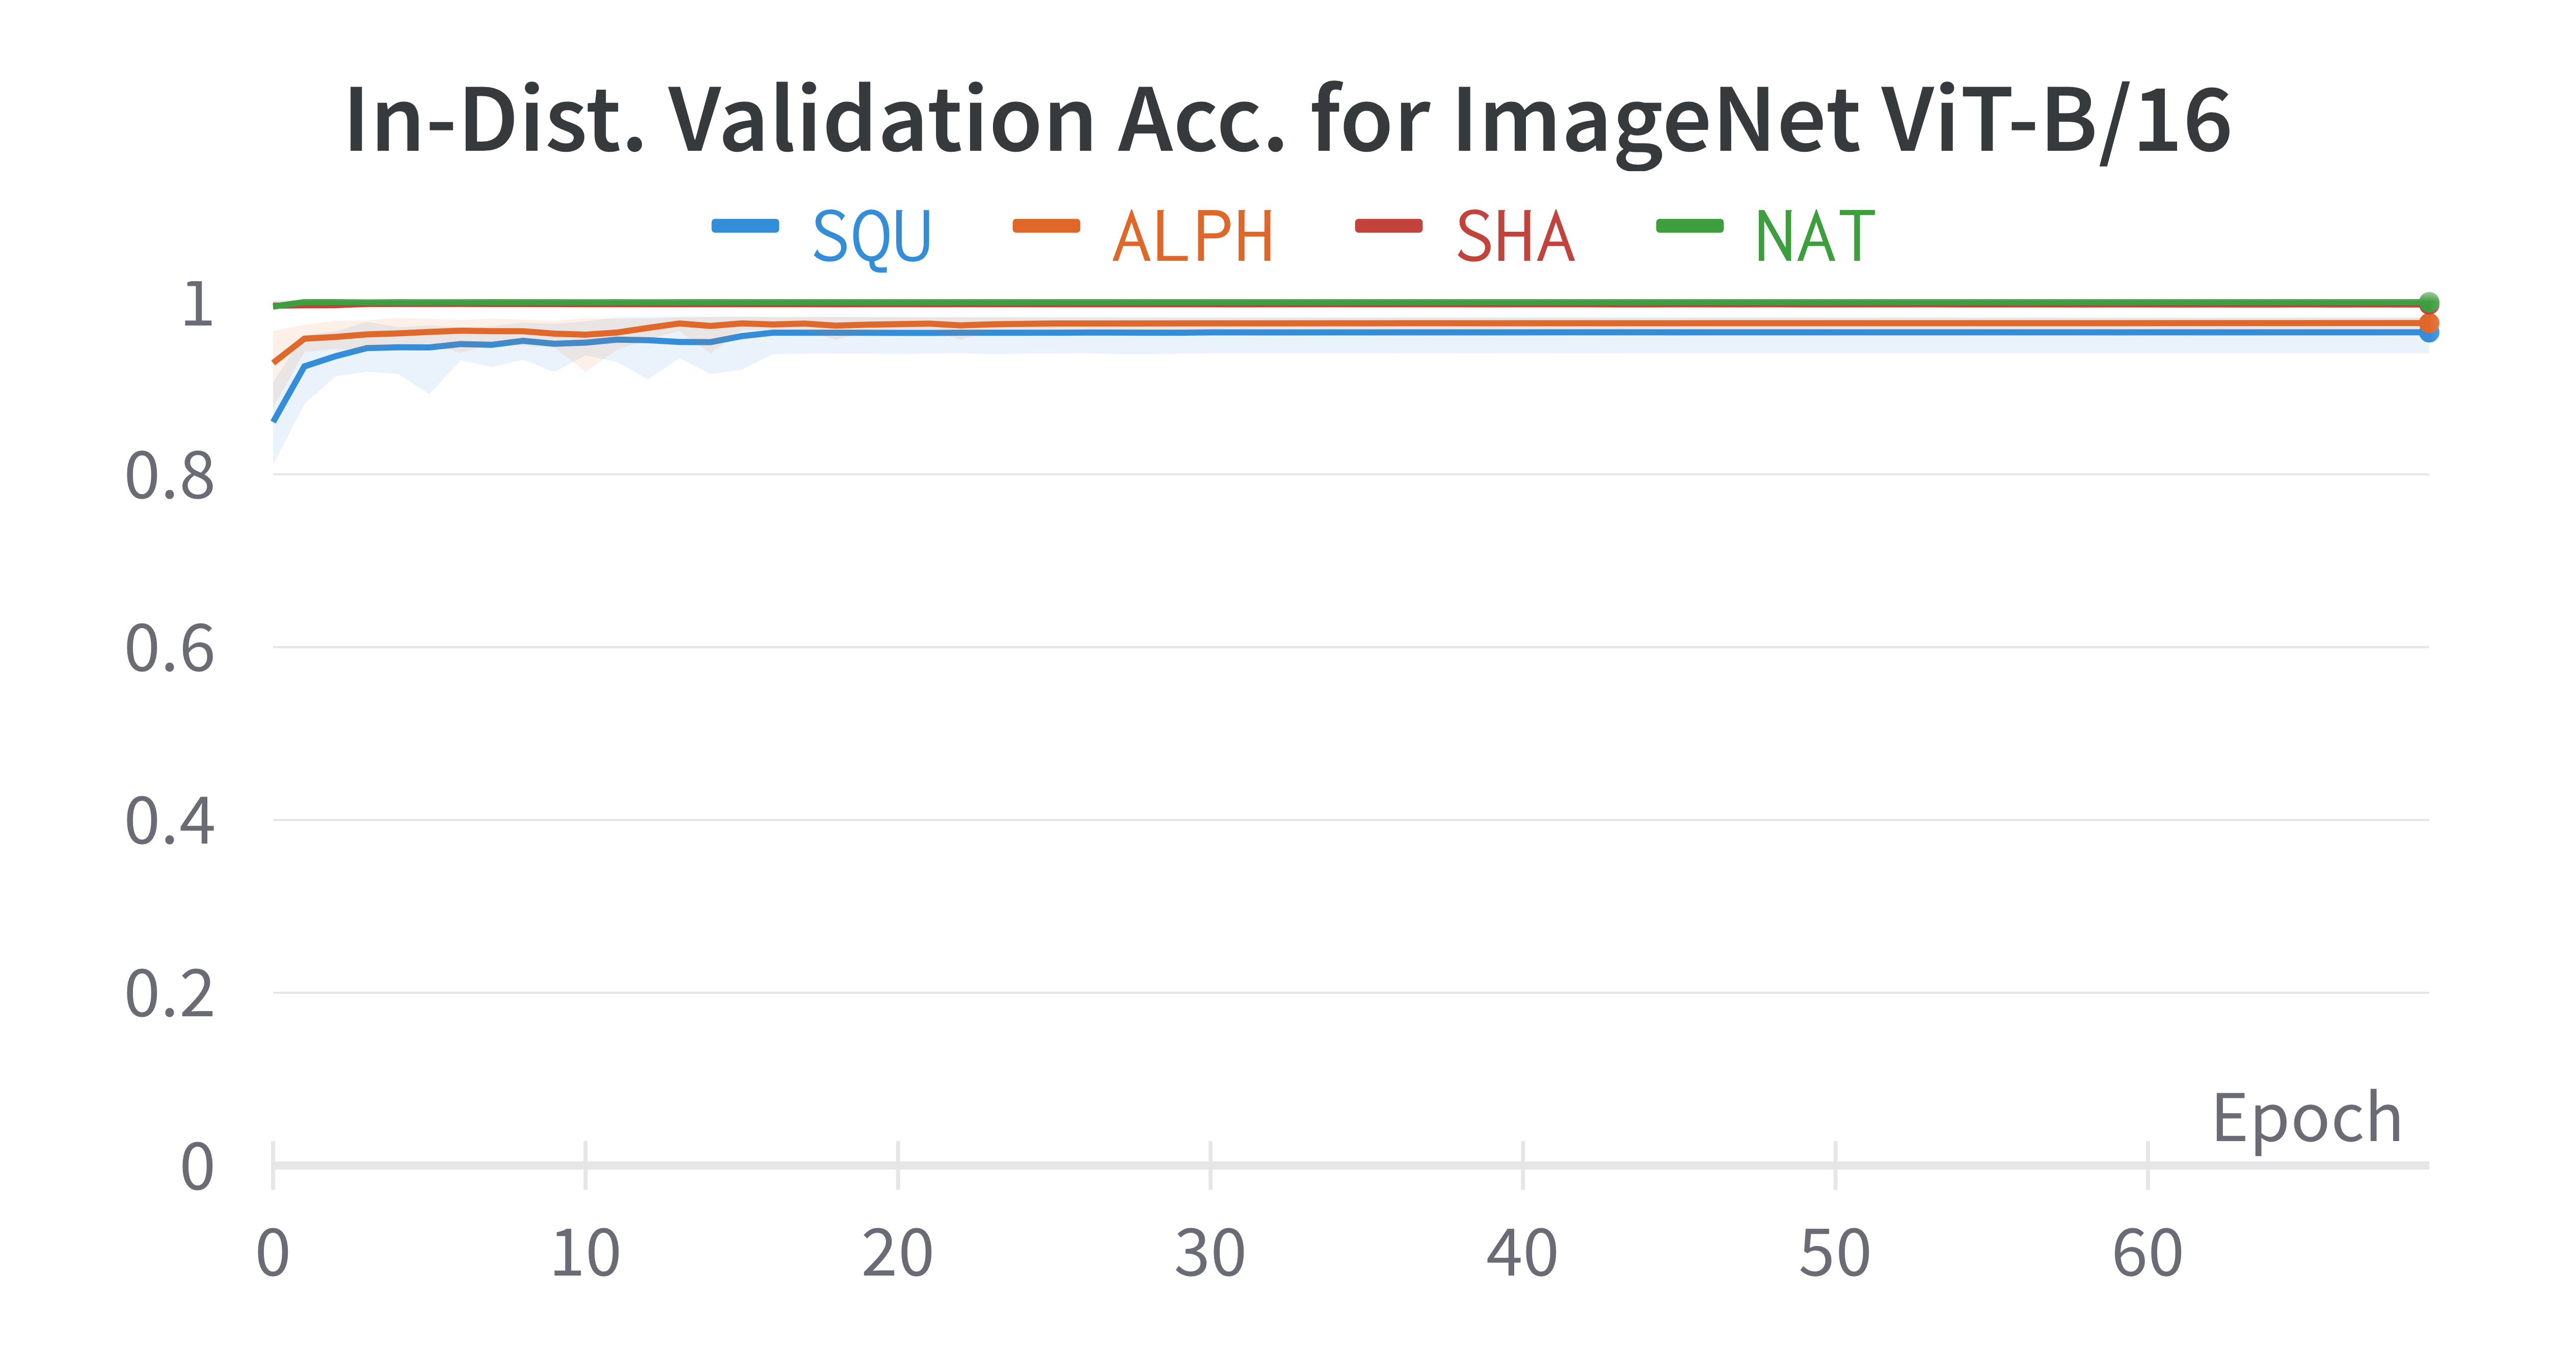Click the 60 tick label on the epoch axis

[x=2147, y=1254]
